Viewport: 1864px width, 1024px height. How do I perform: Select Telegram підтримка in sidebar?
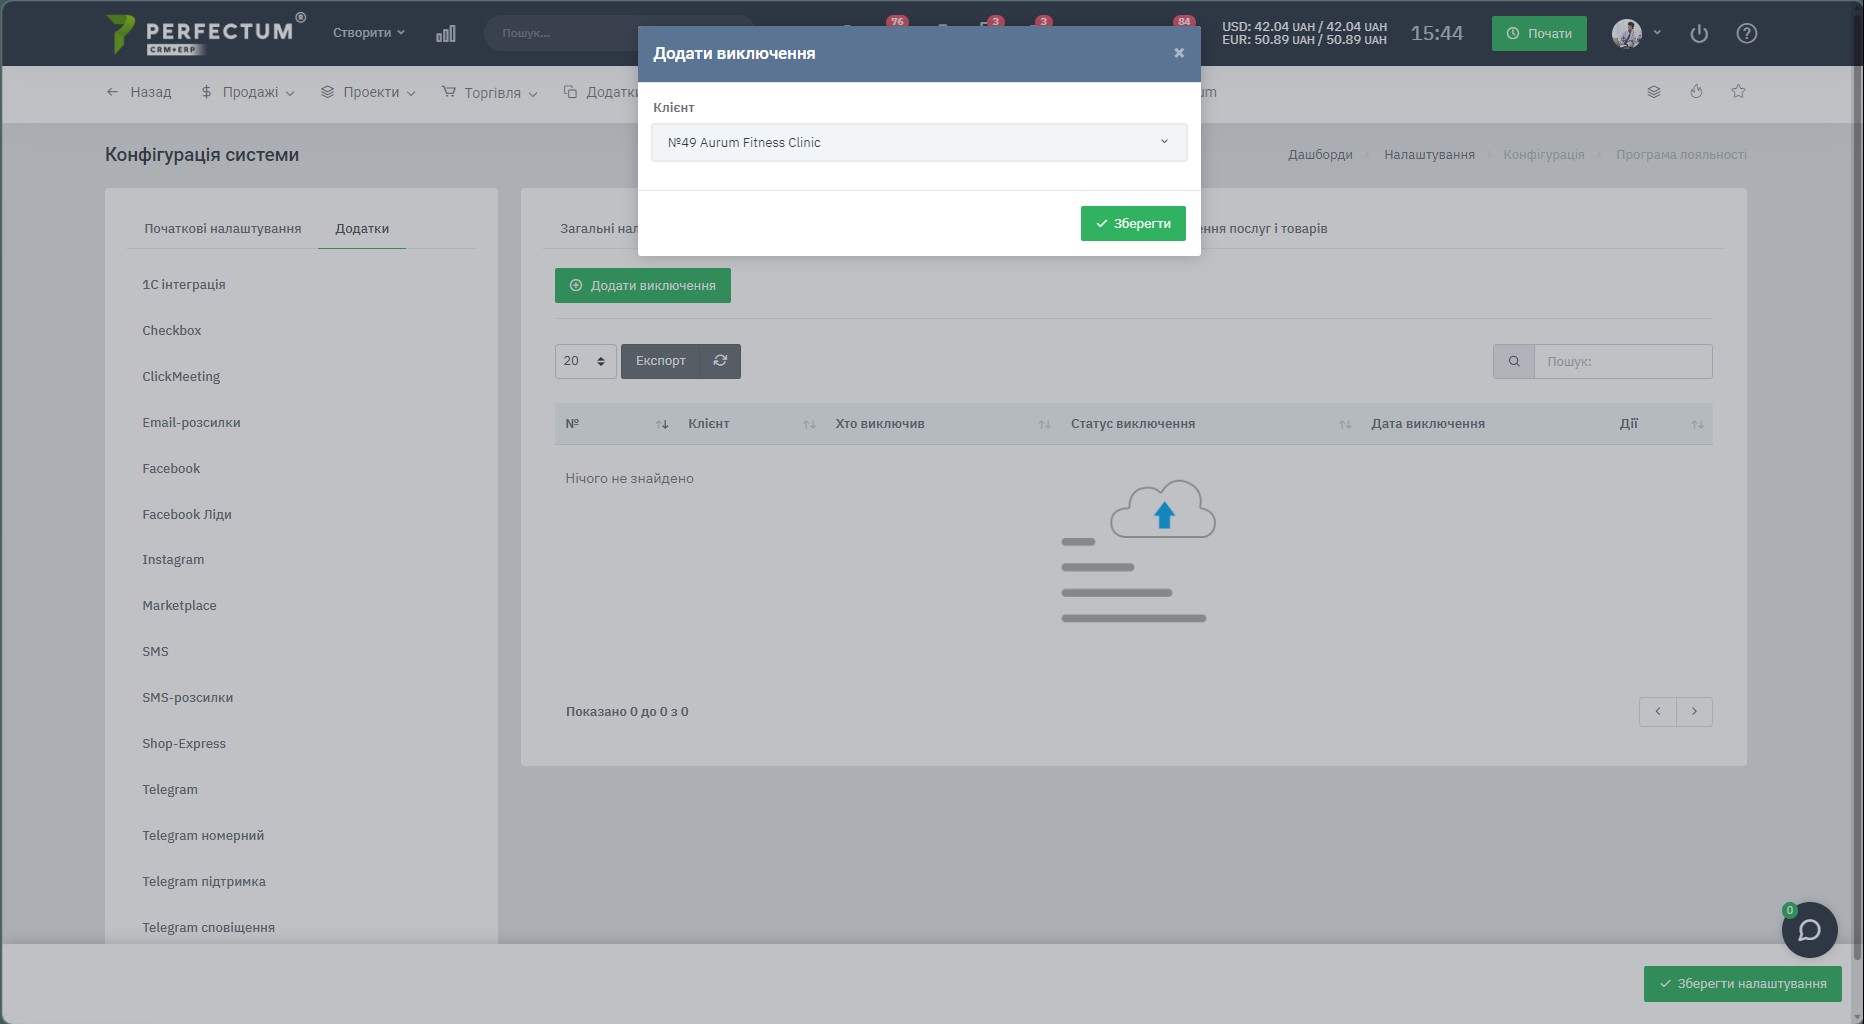click(x=204, y=881)
